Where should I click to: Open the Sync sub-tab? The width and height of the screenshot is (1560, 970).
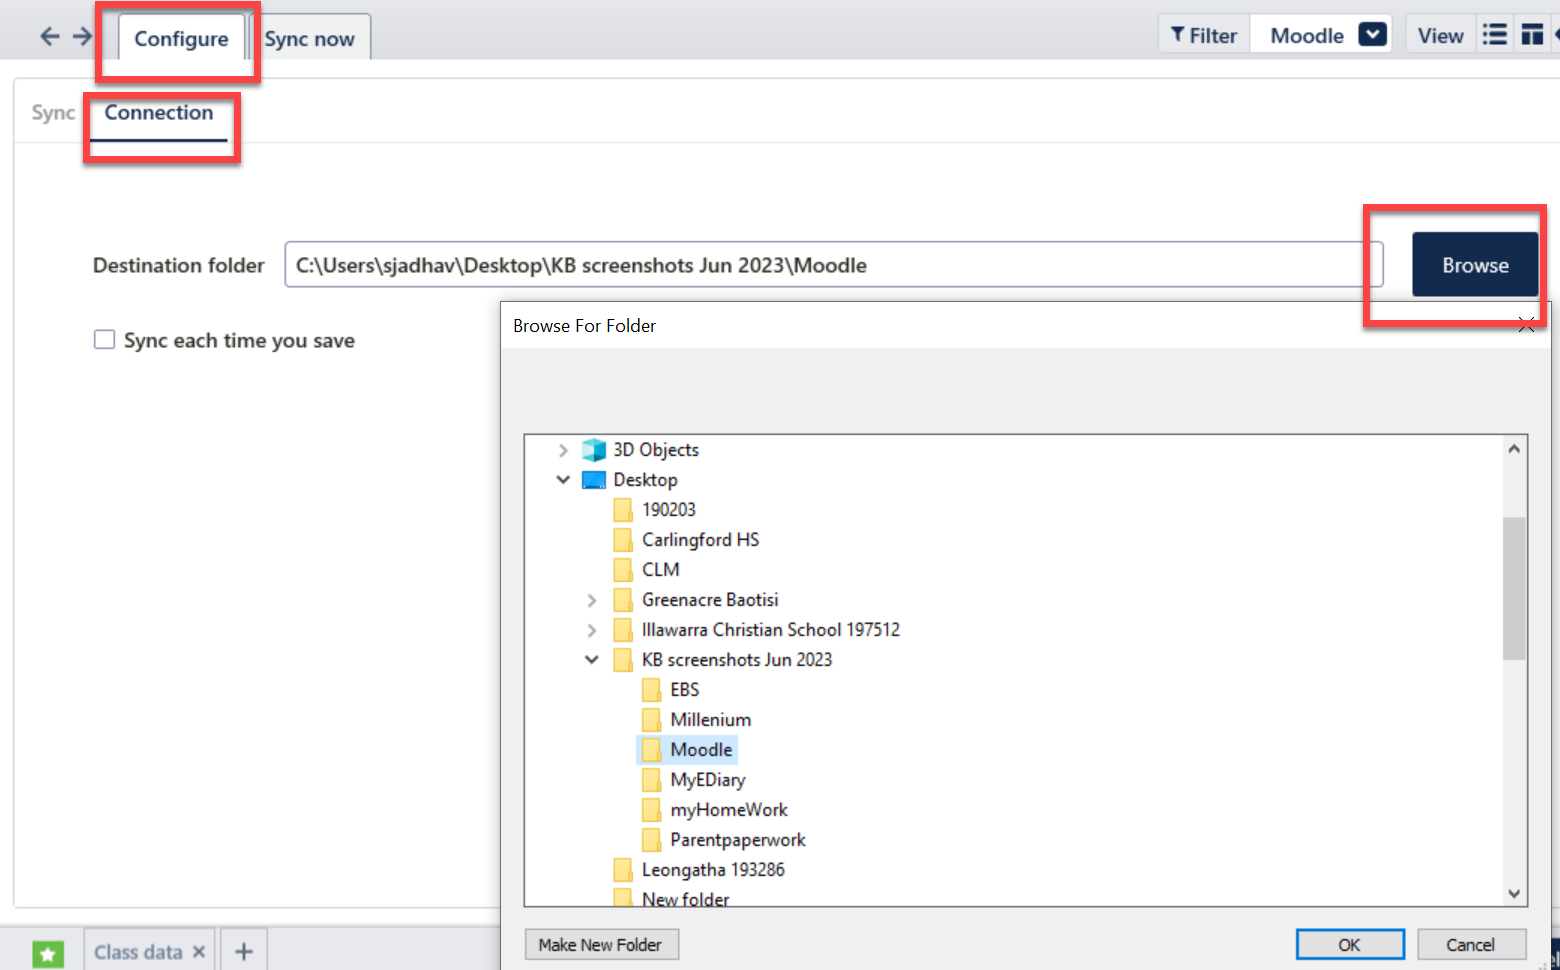click(x=53, y=113)
